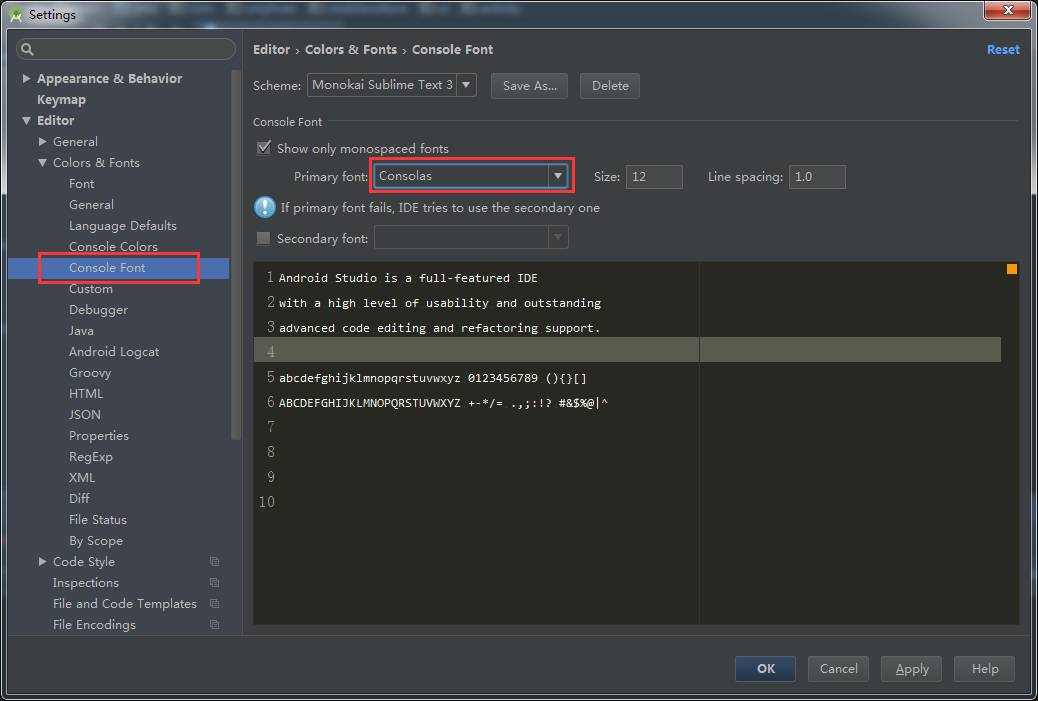Click the Reset link

[1003, 48]
